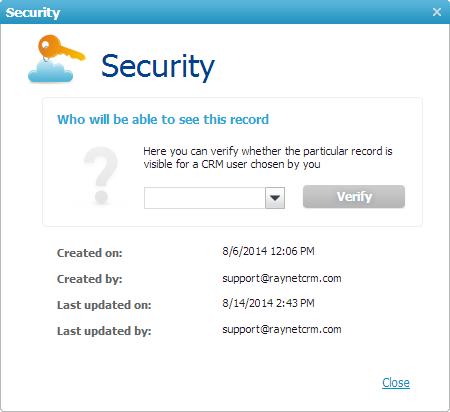The height and width of the screenshot is (412, 450).
Task: Click the key and cloud Security icon
Action: point(57,59)
